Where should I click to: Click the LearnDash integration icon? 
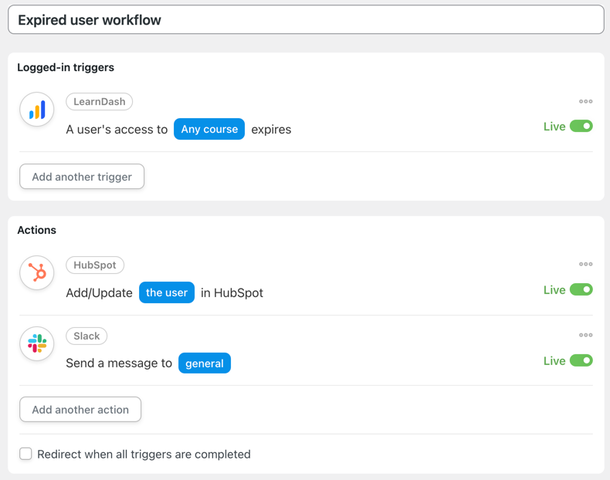pos(37,111)
